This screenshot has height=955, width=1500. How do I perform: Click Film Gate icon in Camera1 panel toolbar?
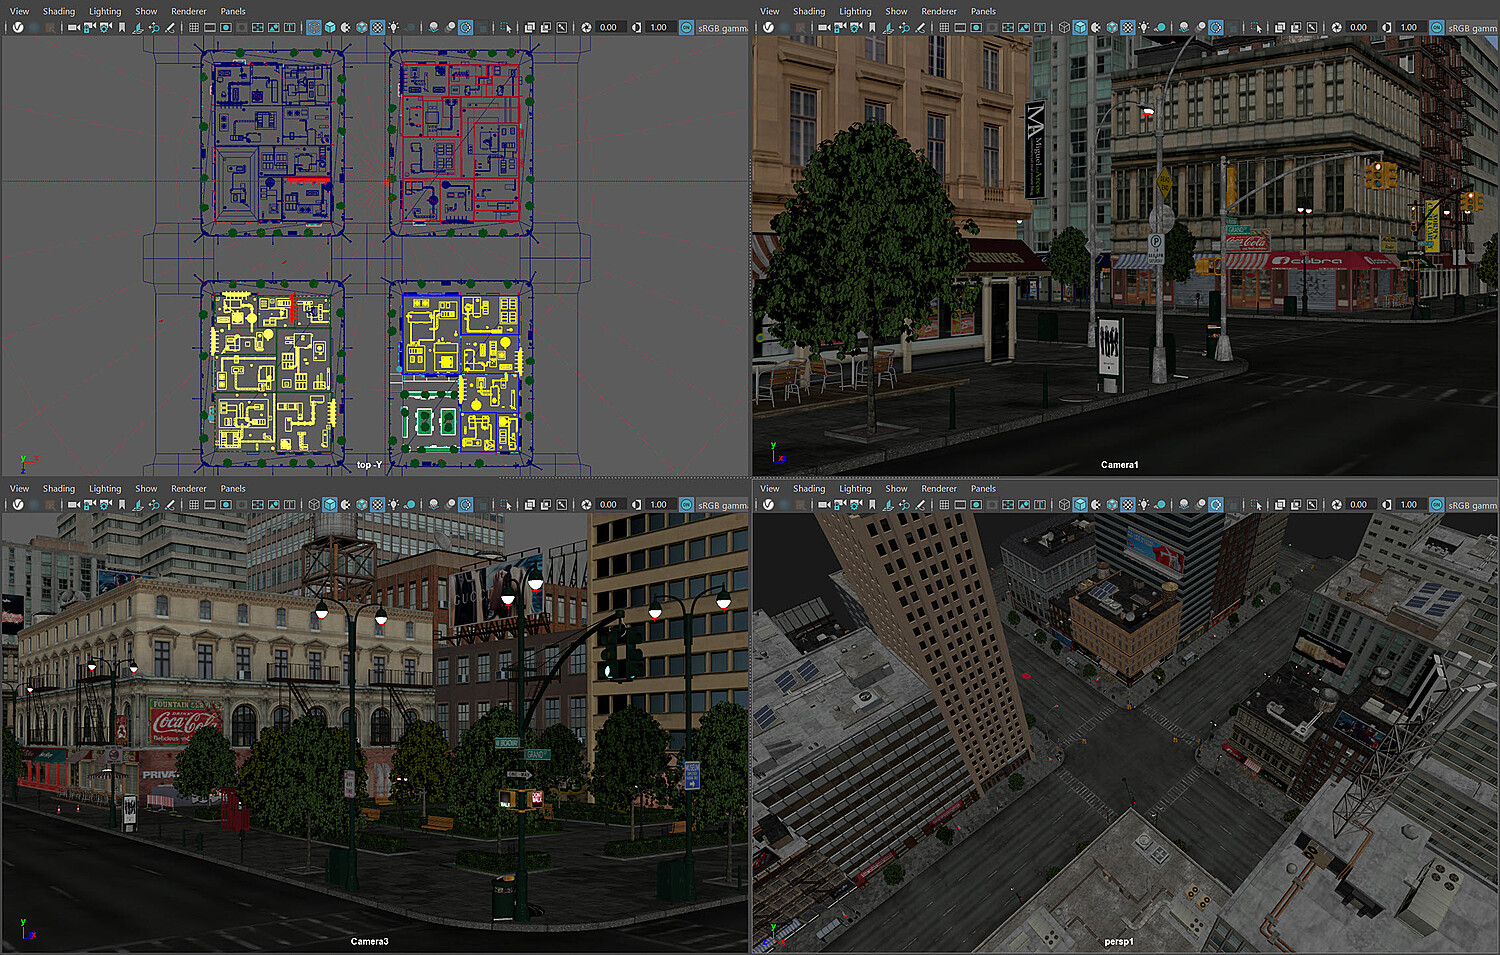(960, 28)
